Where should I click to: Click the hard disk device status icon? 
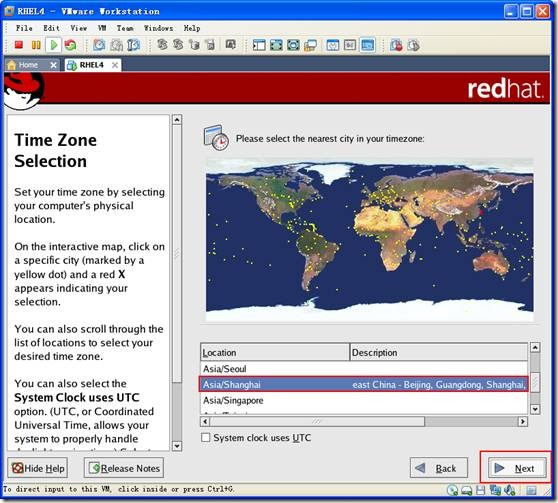coord(467,491)
